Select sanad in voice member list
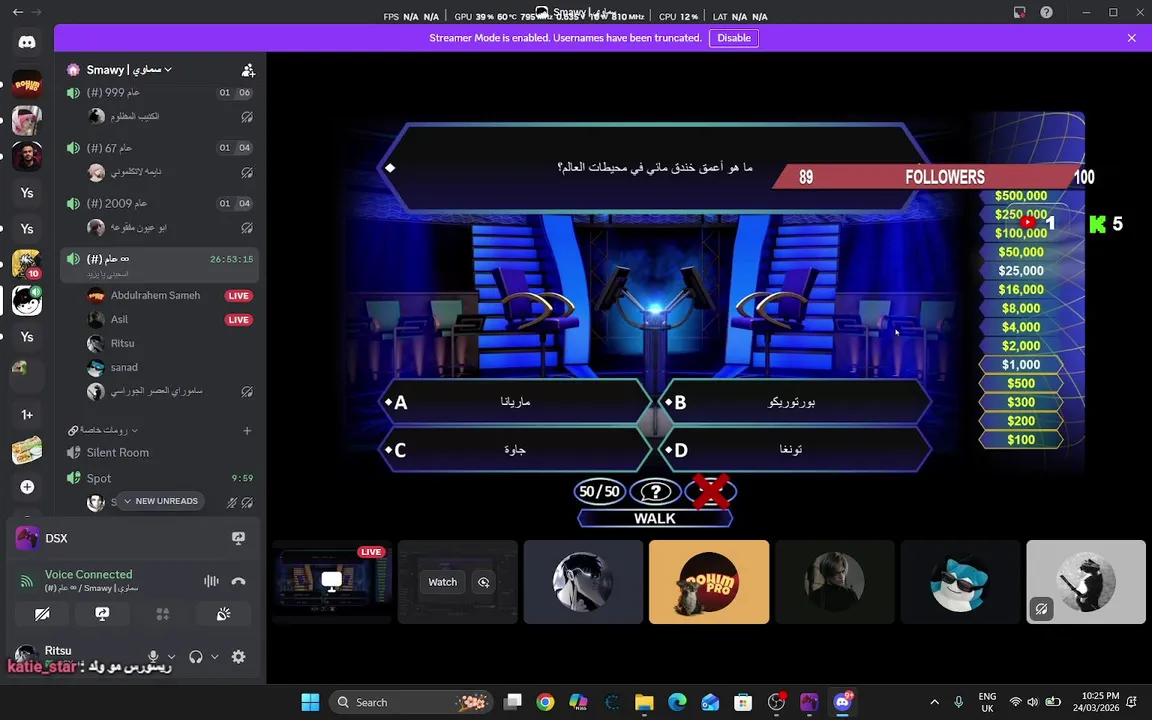Screen dimensions: 1152x720 (x=169, y=367)
